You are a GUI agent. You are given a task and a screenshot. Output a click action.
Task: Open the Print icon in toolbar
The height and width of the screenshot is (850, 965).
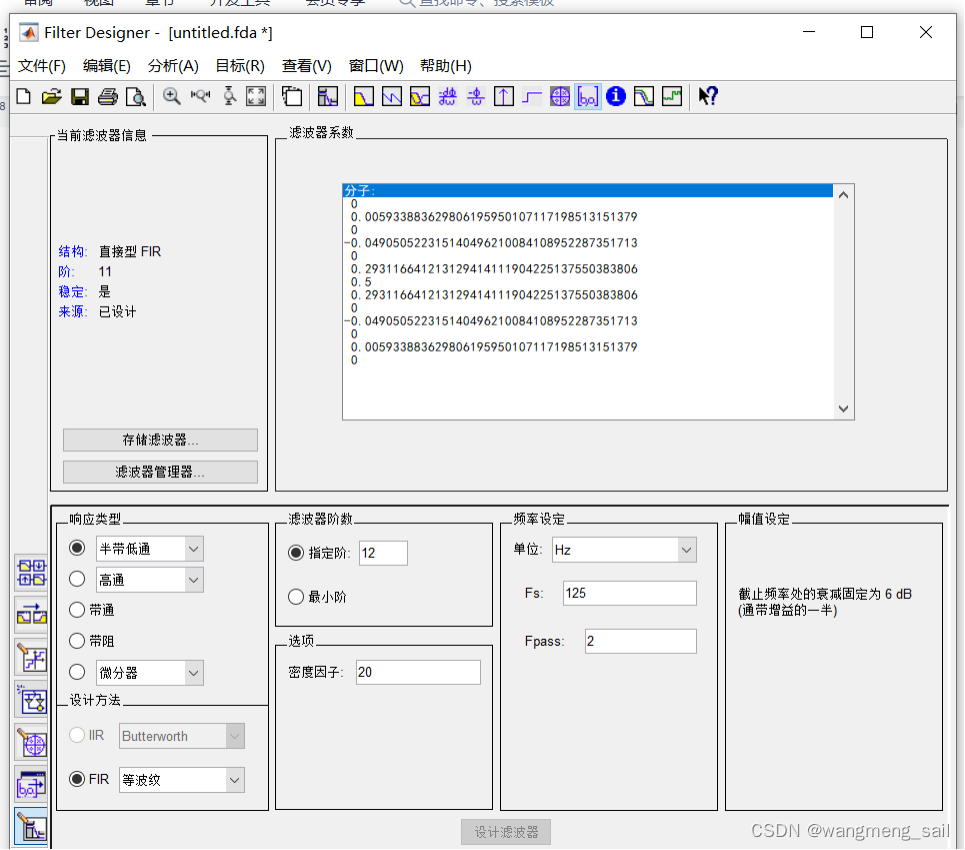[108, 96]
